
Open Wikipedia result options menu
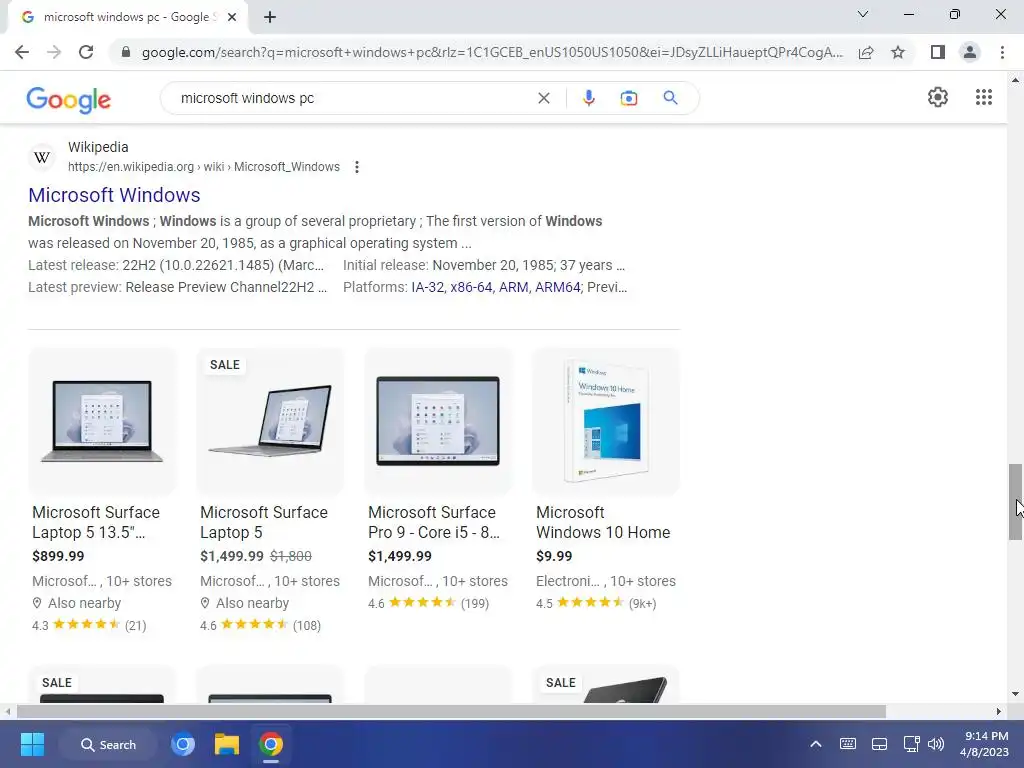[x=357, y=167]
